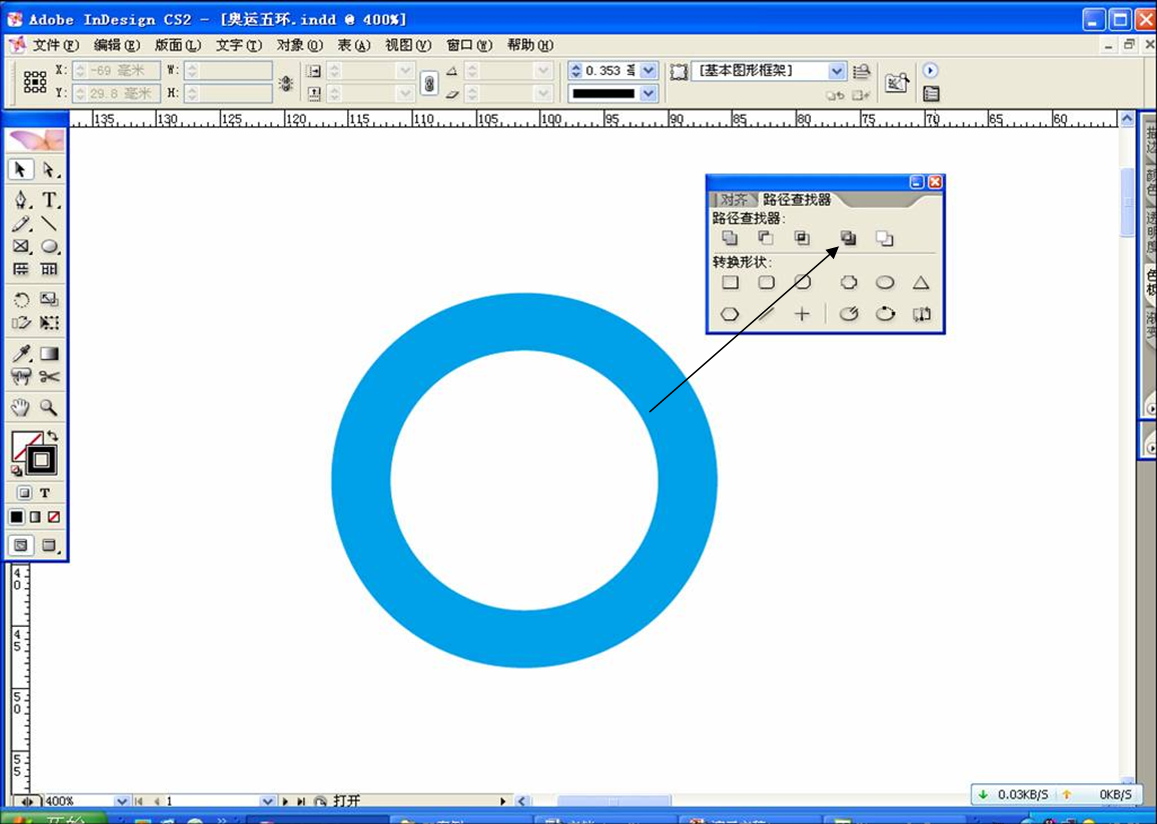
Task: Pick the Rotate tool
Action: [21, 300]
